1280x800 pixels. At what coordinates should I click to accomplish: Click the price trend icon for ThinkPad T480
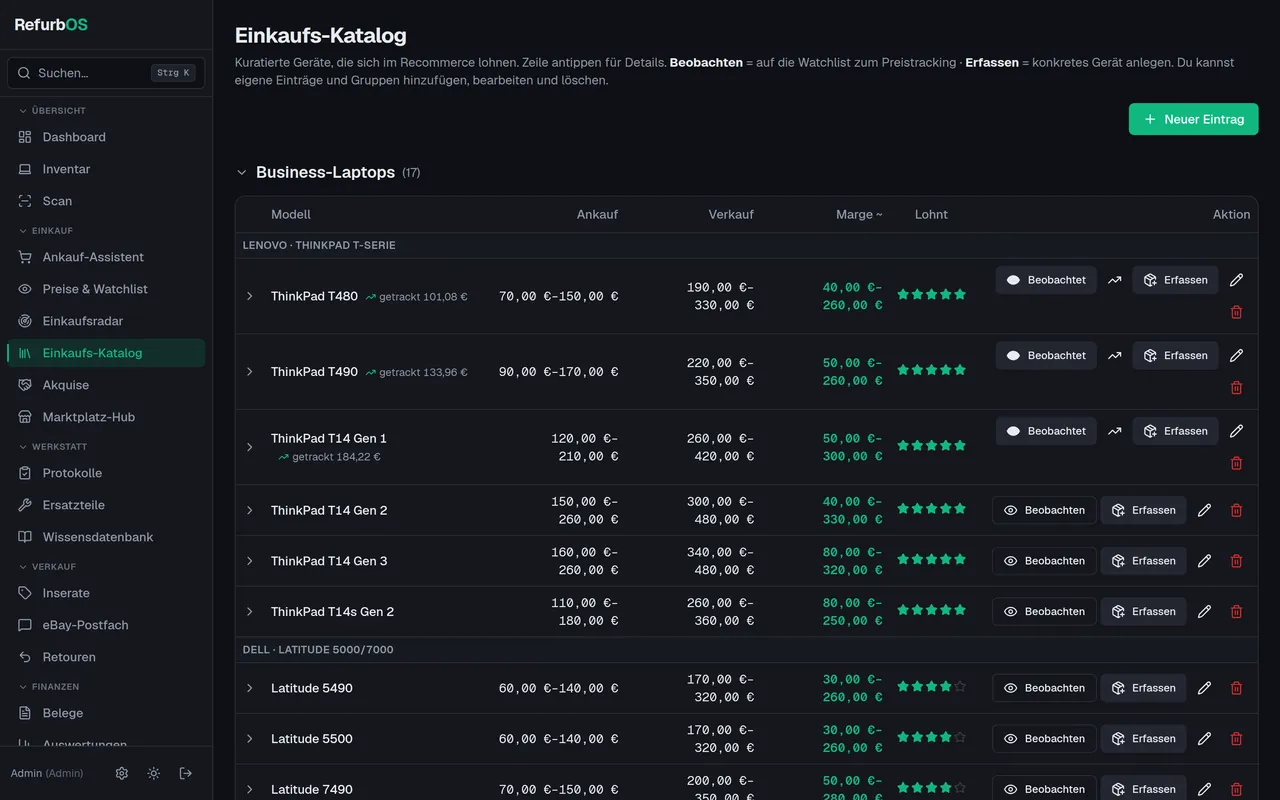[1114, 280]
